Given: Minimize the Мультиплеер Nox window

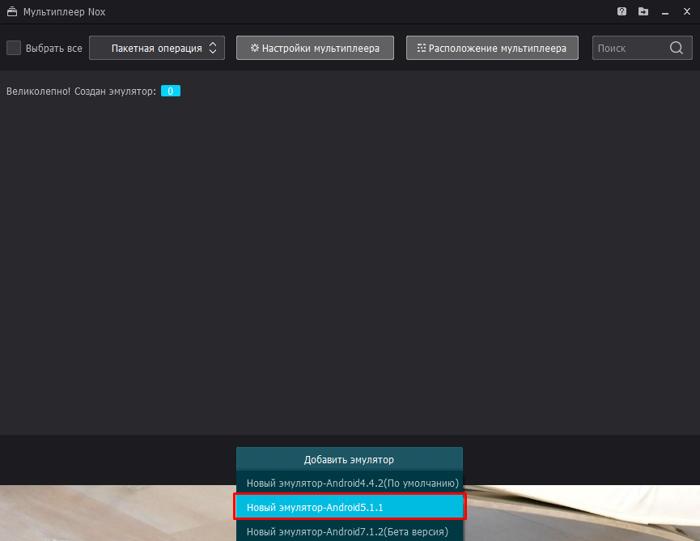Looking at the screenshot, I should [x=665, y=12].
